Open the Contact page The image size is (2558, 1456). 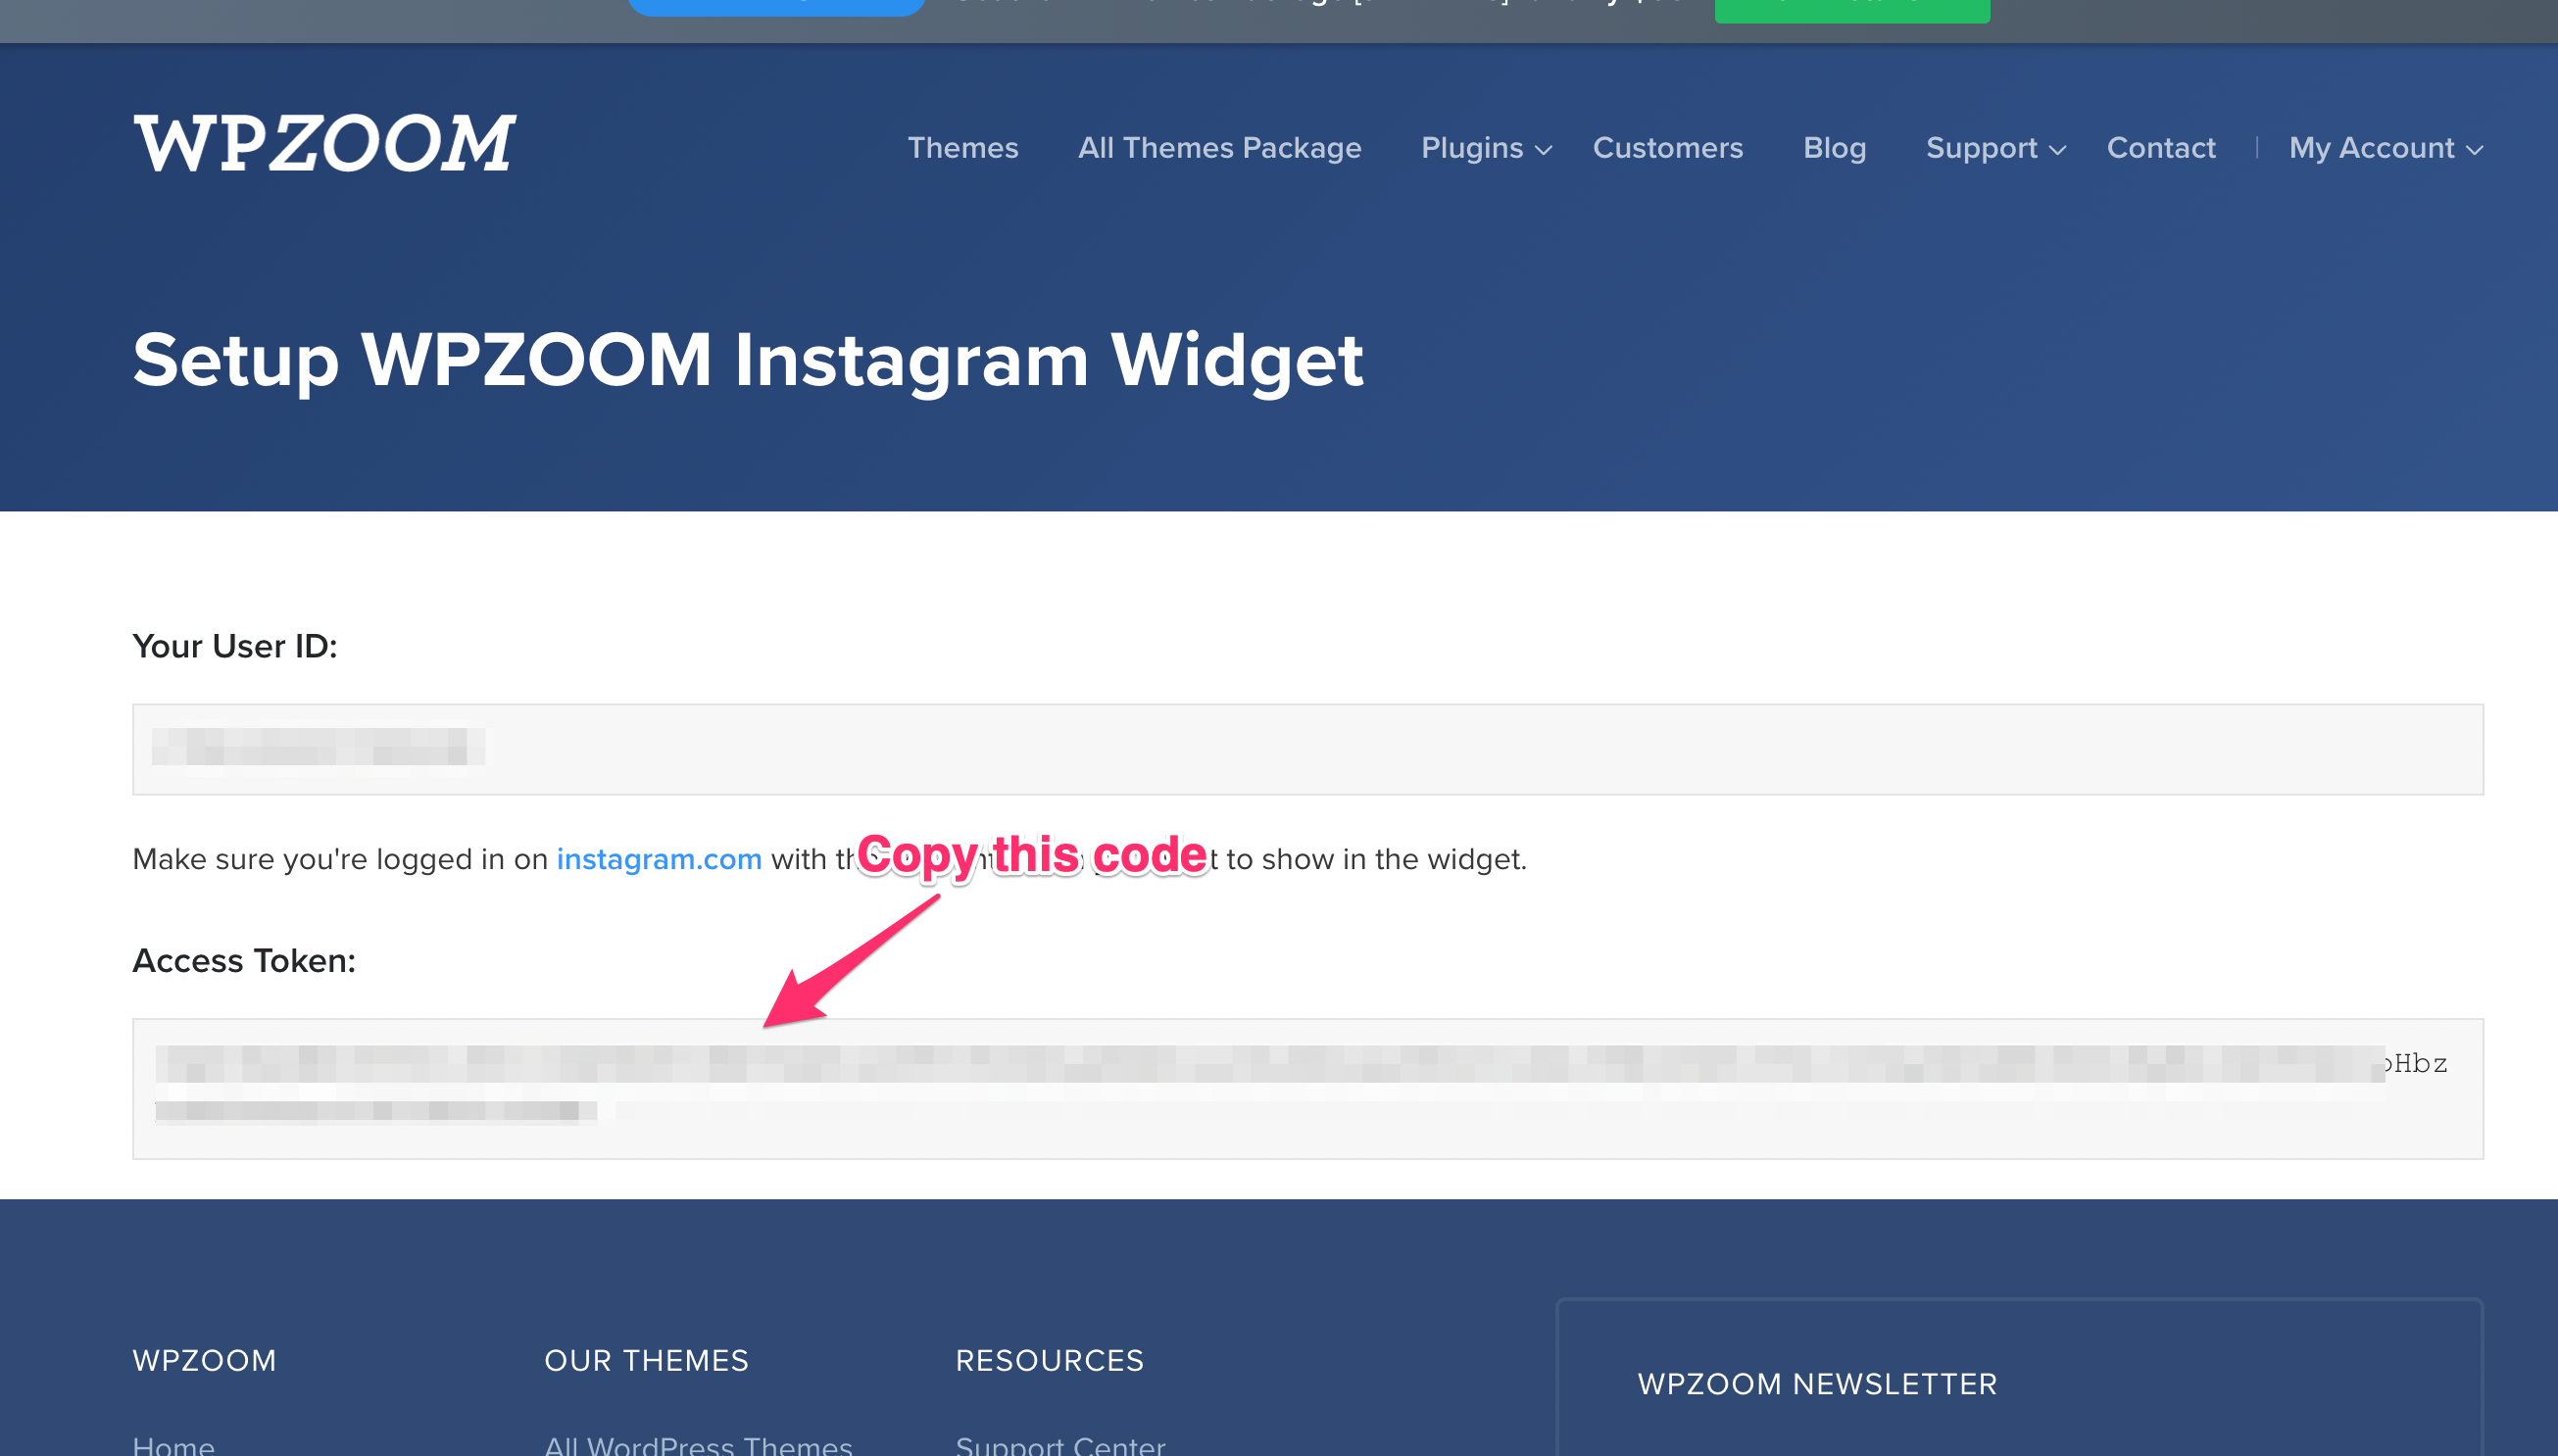2160,148
